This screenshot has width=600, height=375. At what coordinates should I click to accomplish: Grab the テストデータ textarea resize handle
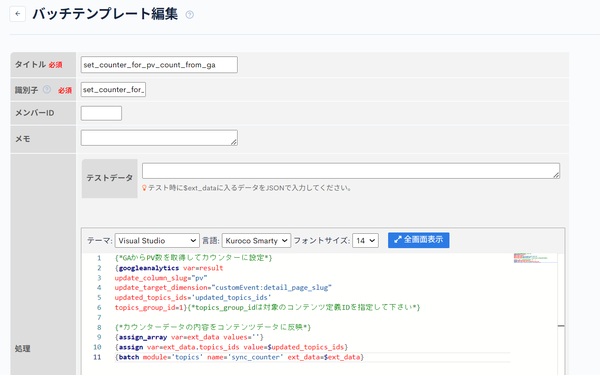pyautogui.click(x=556, y=175)
